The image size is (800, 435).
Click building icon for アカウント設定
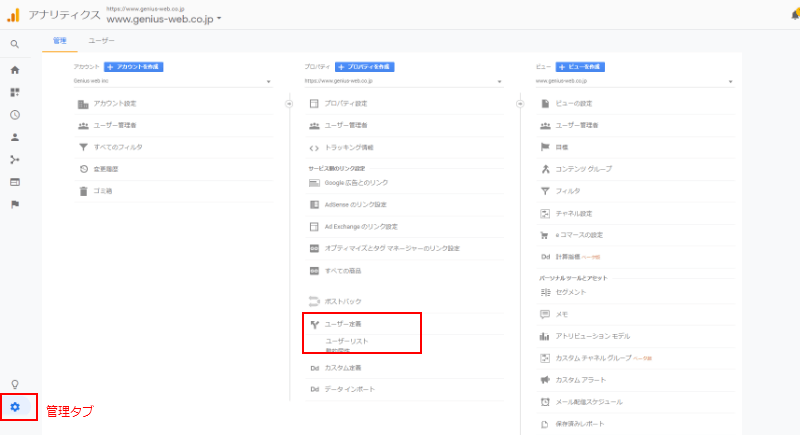coord(83,104)
